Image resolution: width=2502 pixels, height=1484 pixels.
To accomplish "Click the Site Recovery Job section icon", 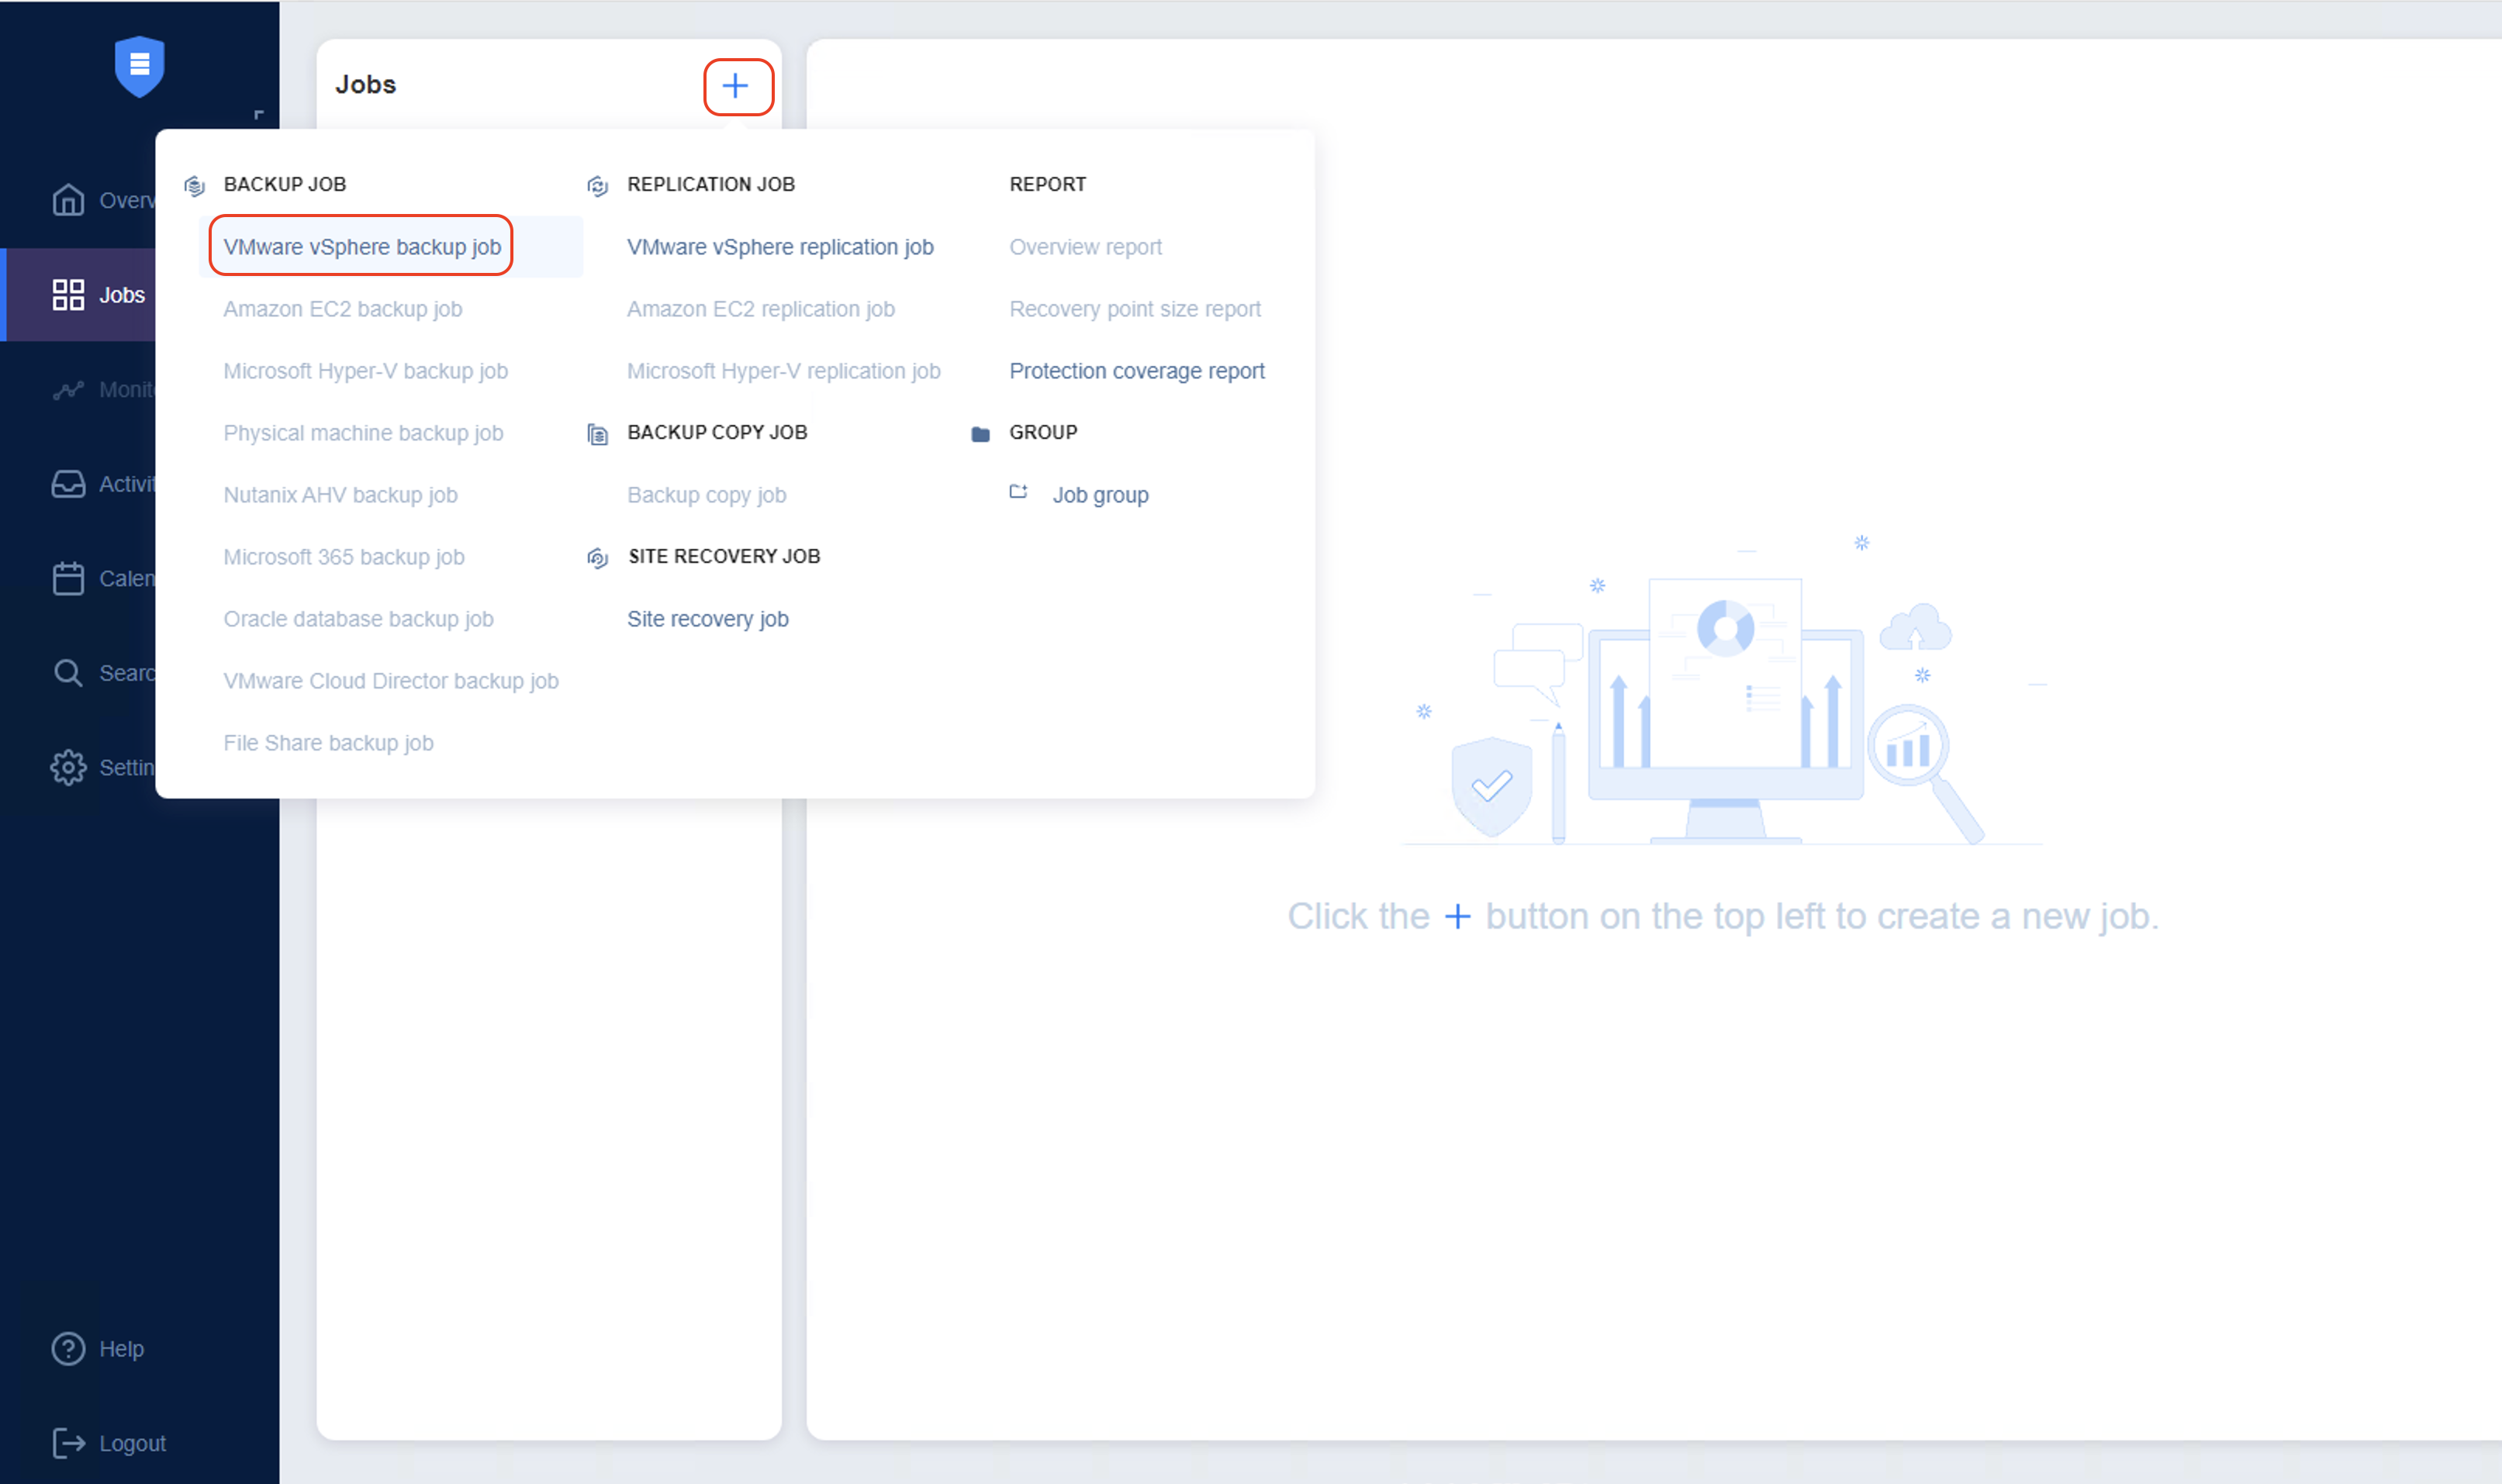I will tap(598, 557).
